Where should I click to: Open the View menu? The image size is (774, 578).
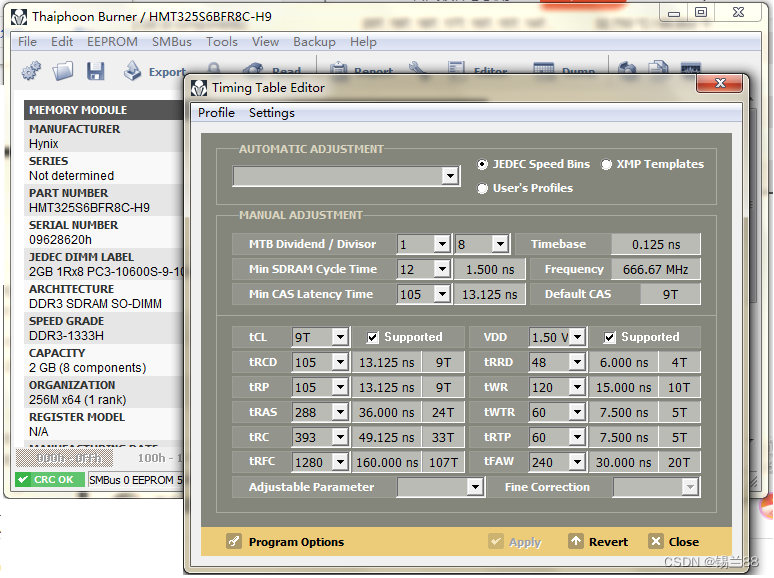click(265, 42)
